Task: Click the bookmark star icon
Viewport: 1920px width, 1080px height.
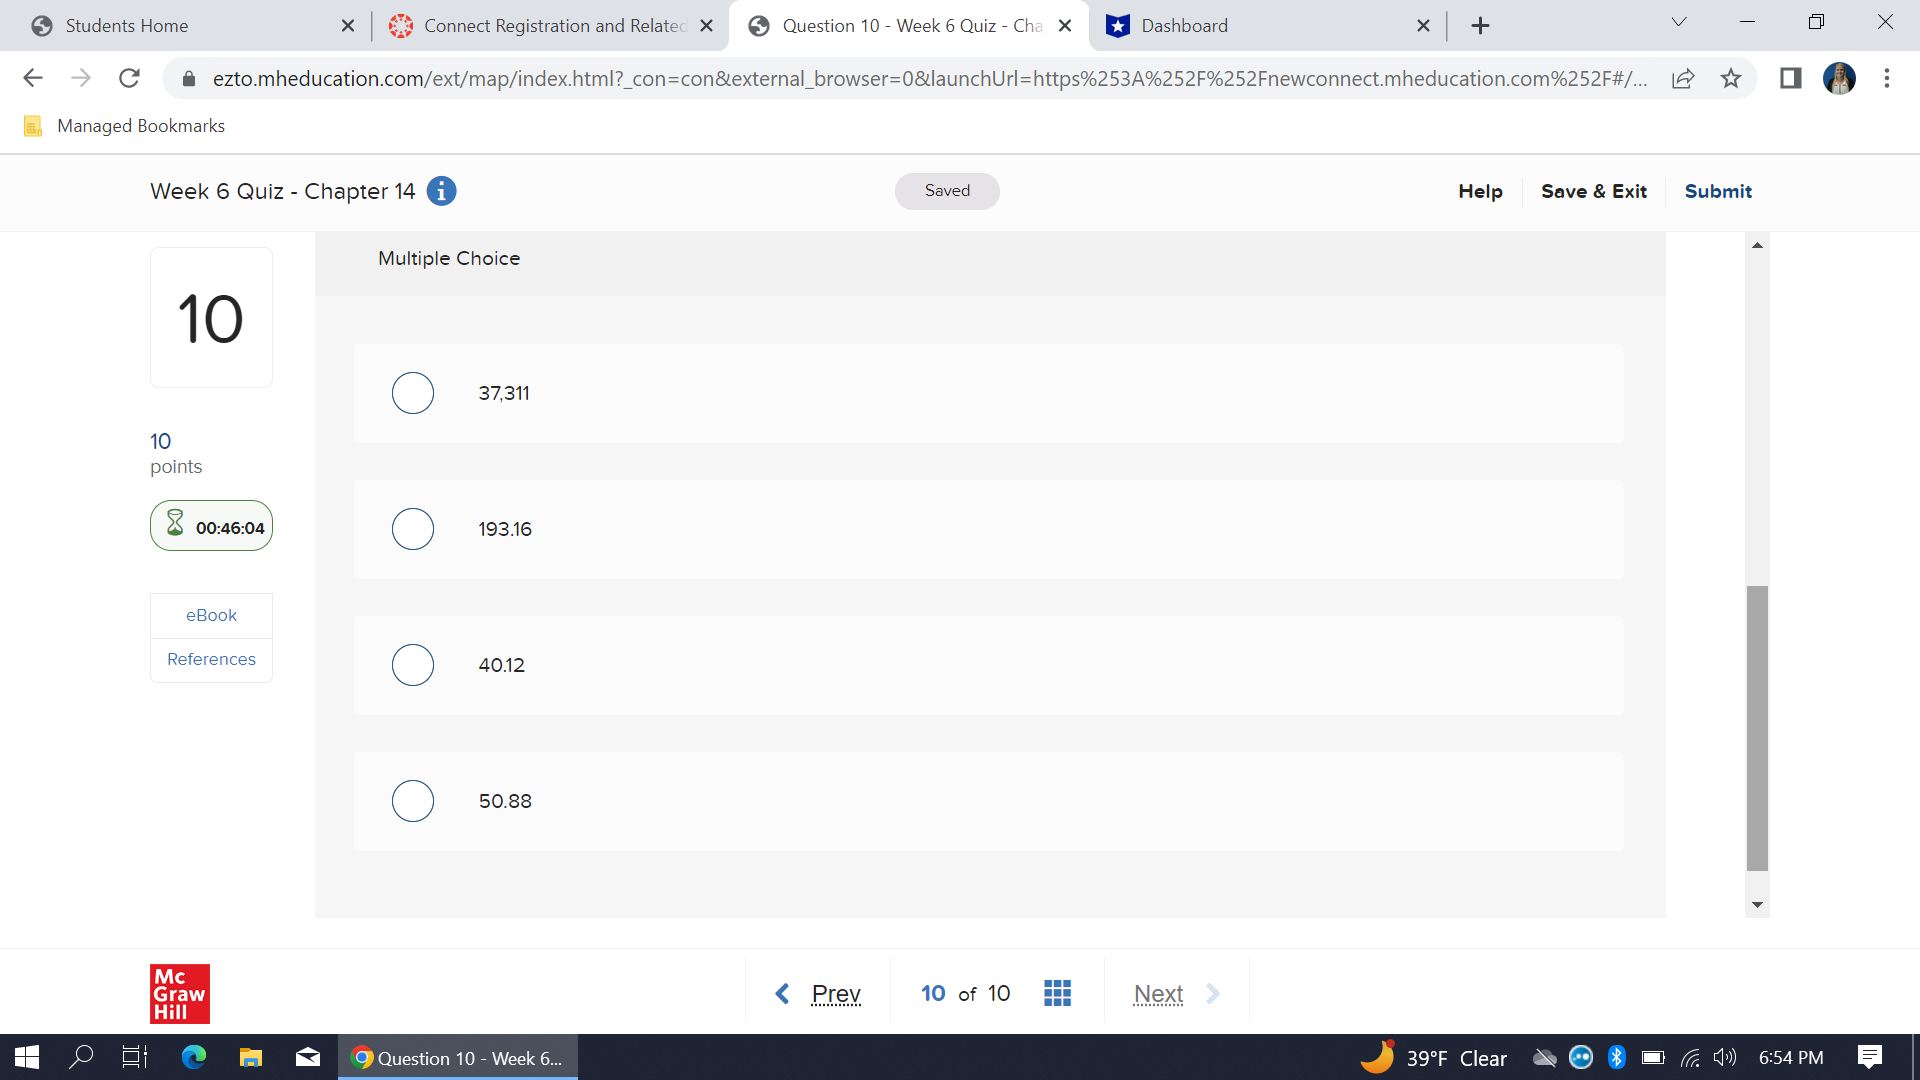Action: coord(1731,79)
